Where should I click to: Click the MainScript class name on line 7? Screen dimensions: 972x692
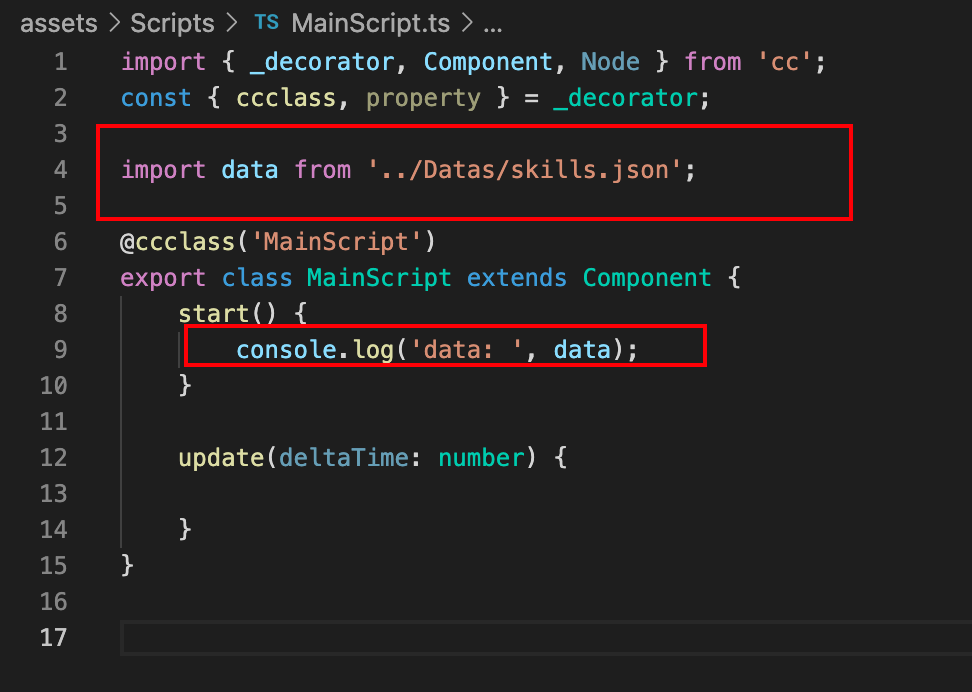tap(378, 278)
